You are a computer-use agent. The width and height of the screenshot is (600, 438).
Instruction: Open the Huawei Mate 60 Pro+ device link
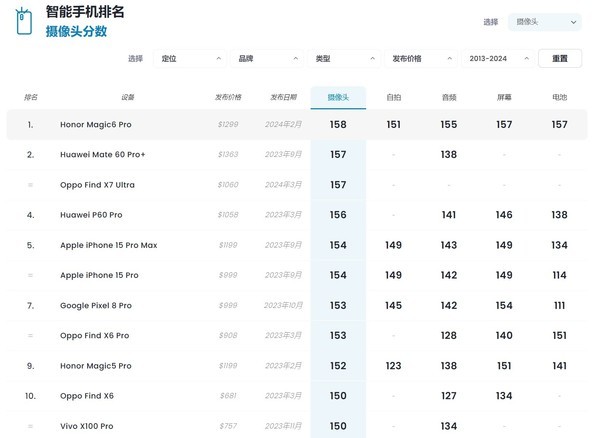[x=103, y=155]
